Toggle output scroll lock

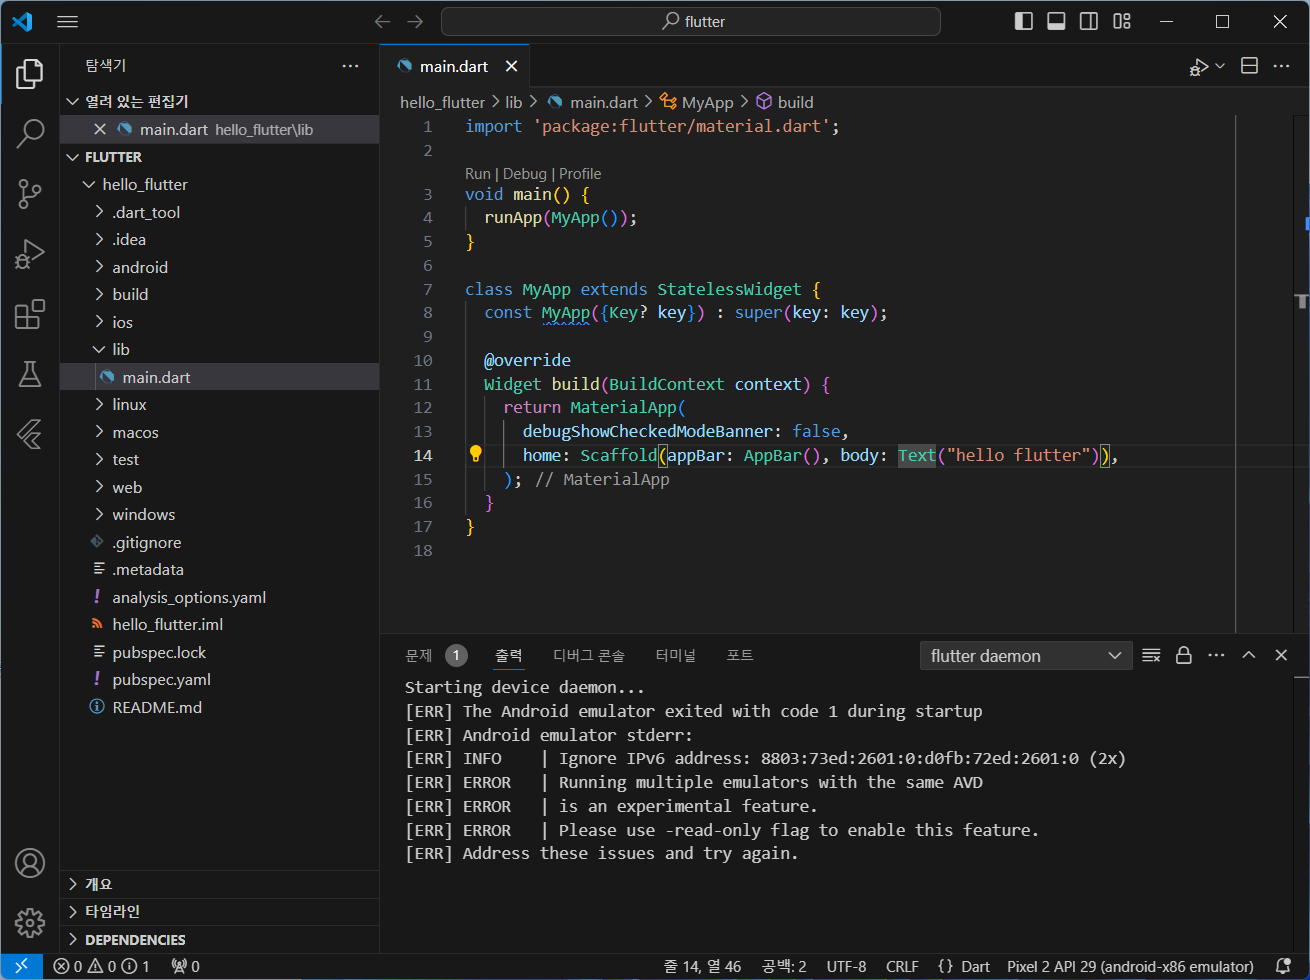point(1184,655)
